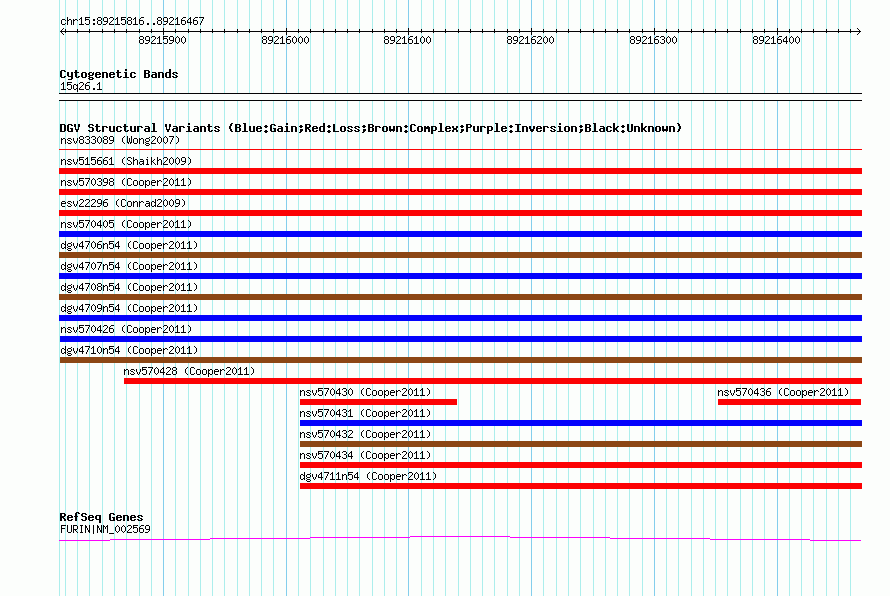The image size is (890, 596).
Task: Click nsv570398 (Cooper2011) label
Action: (126, 182)
